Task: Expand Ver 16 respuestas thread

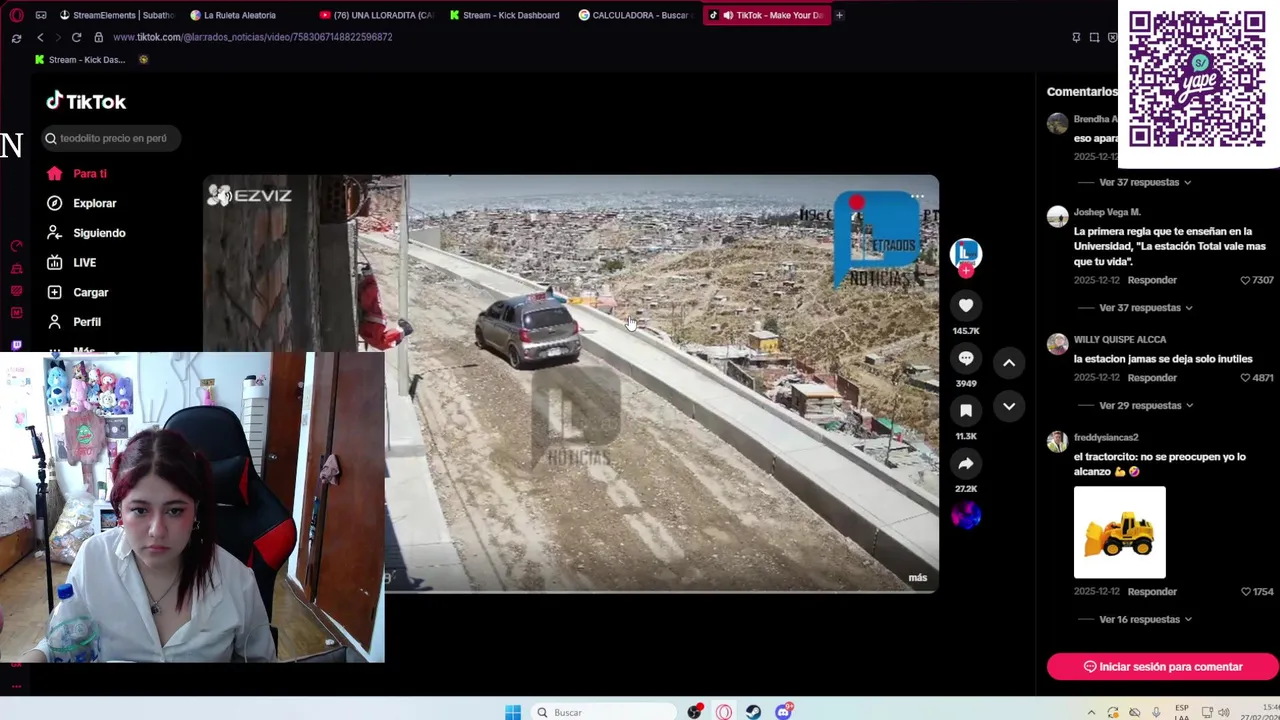Action: pos(1145,620)
